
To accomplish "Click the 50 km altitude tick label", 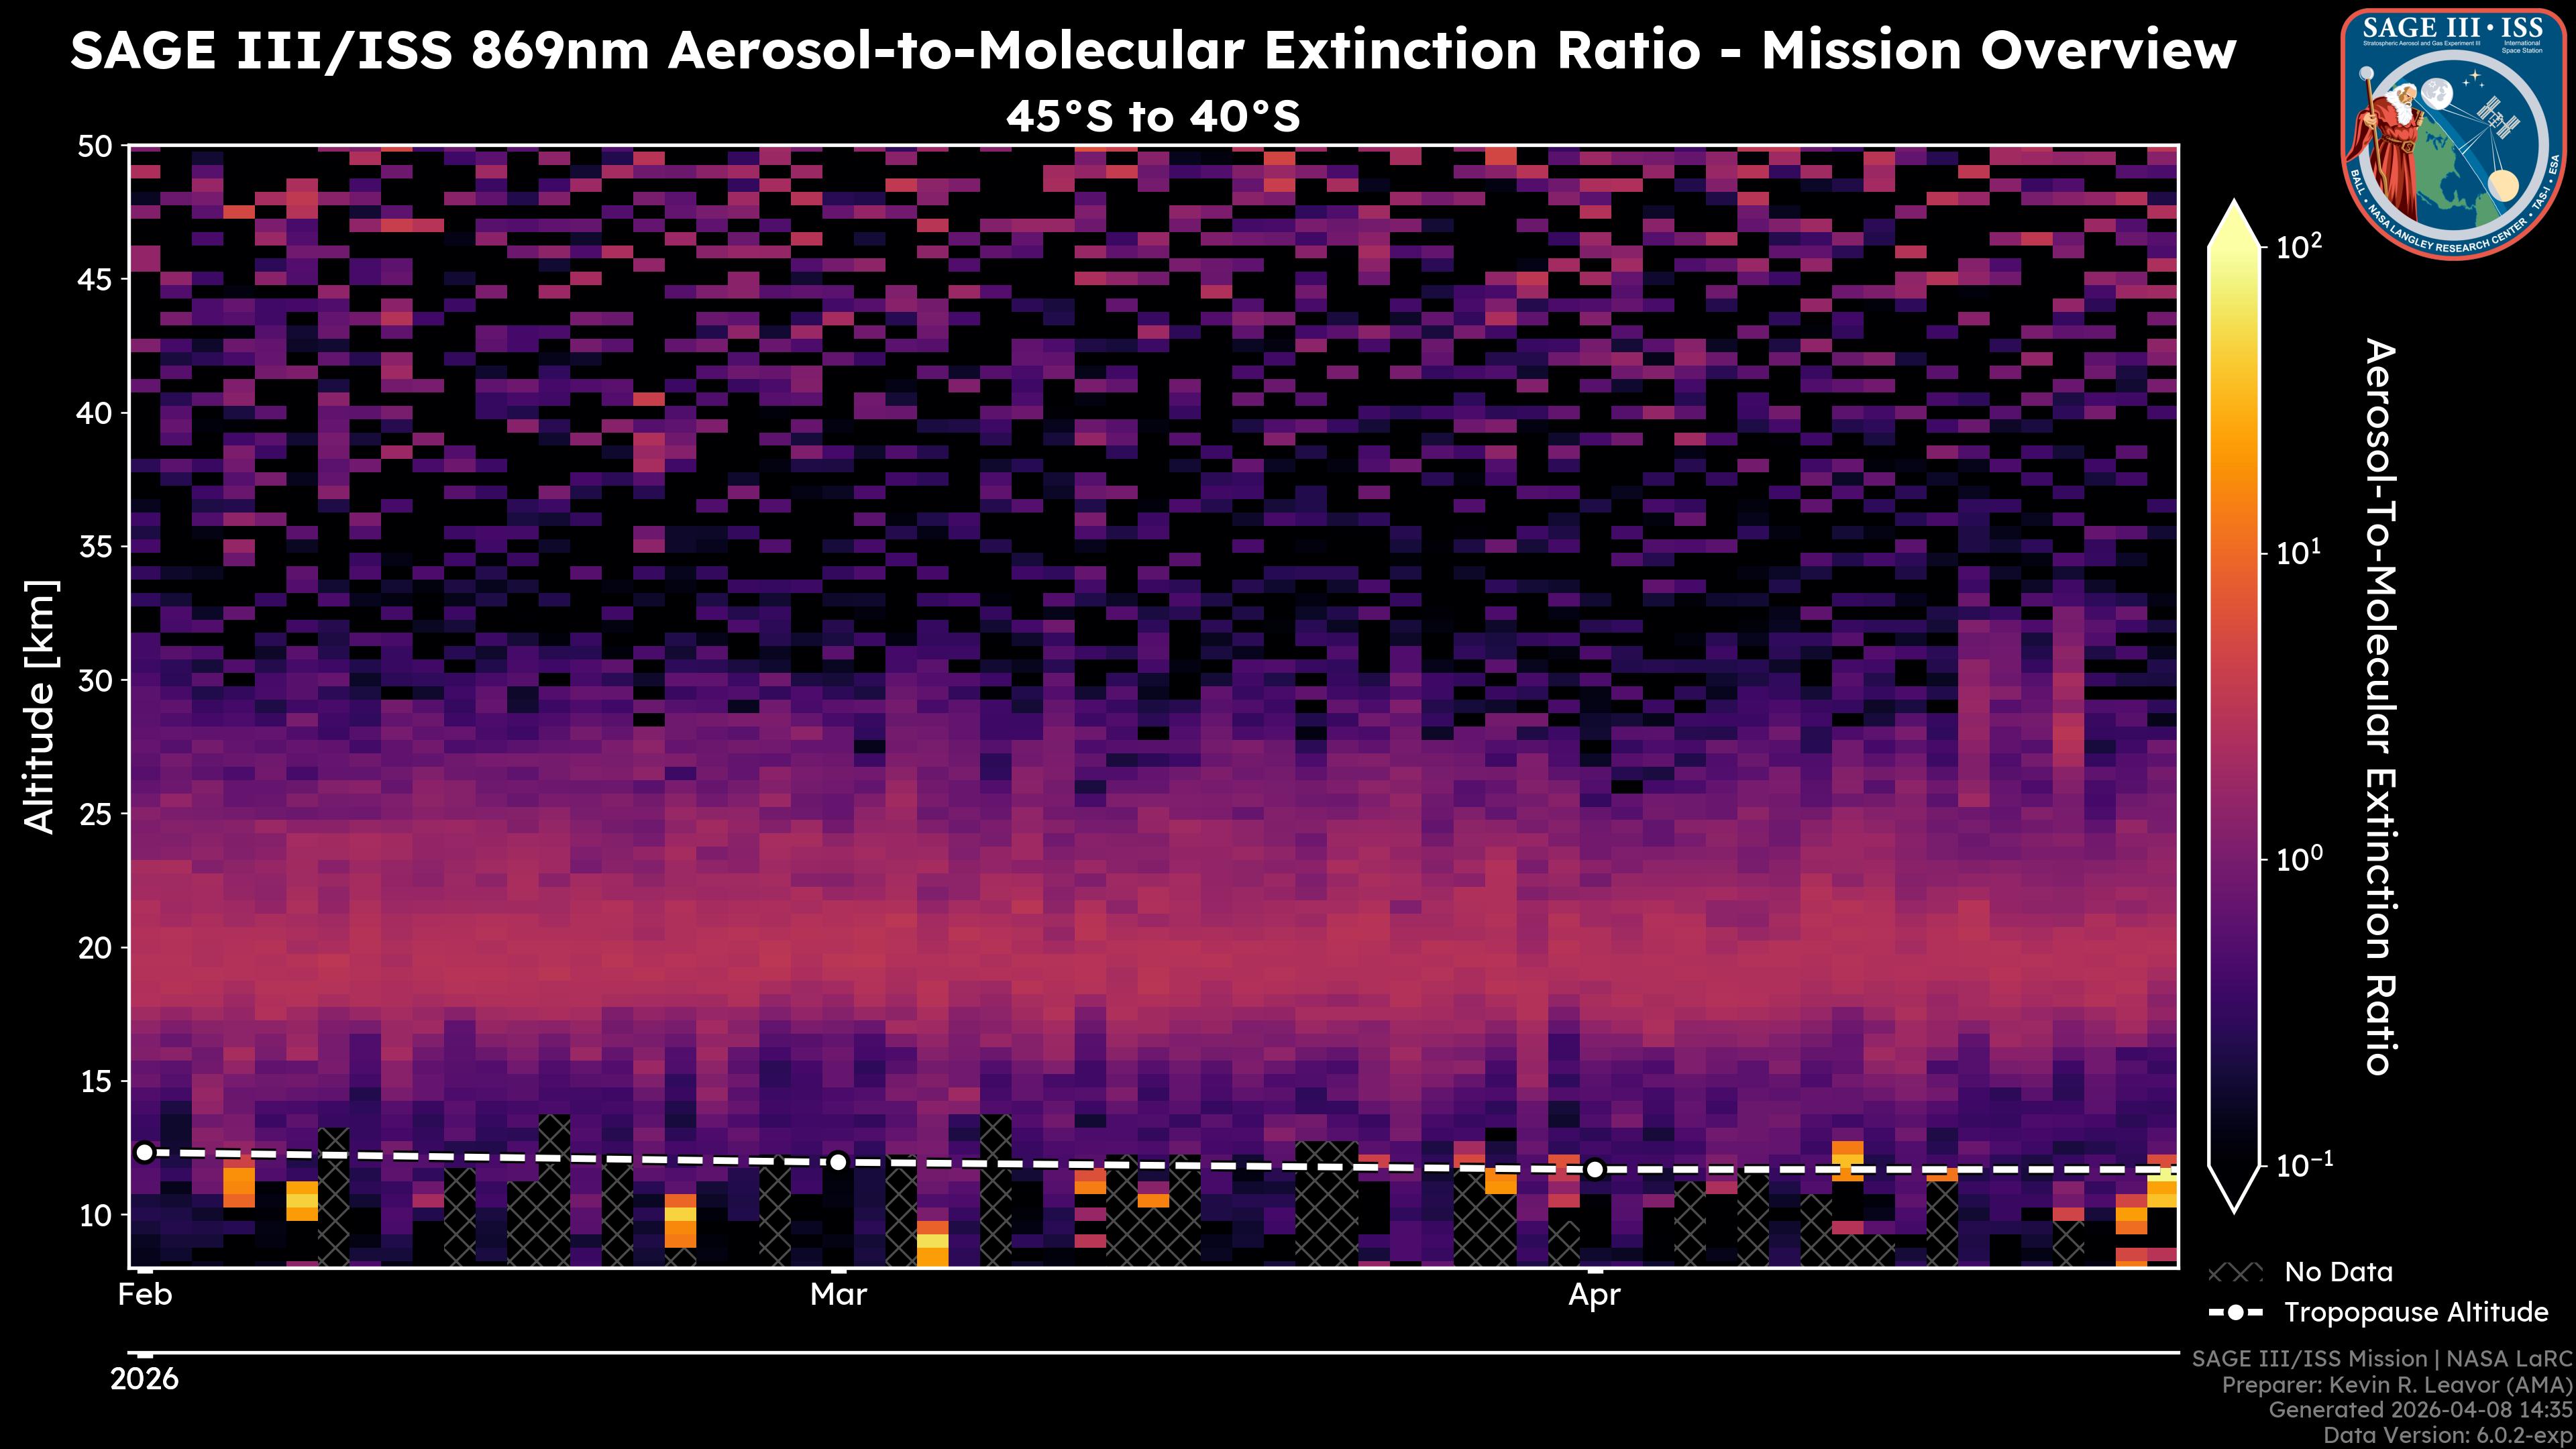I will tap(95, 147).
